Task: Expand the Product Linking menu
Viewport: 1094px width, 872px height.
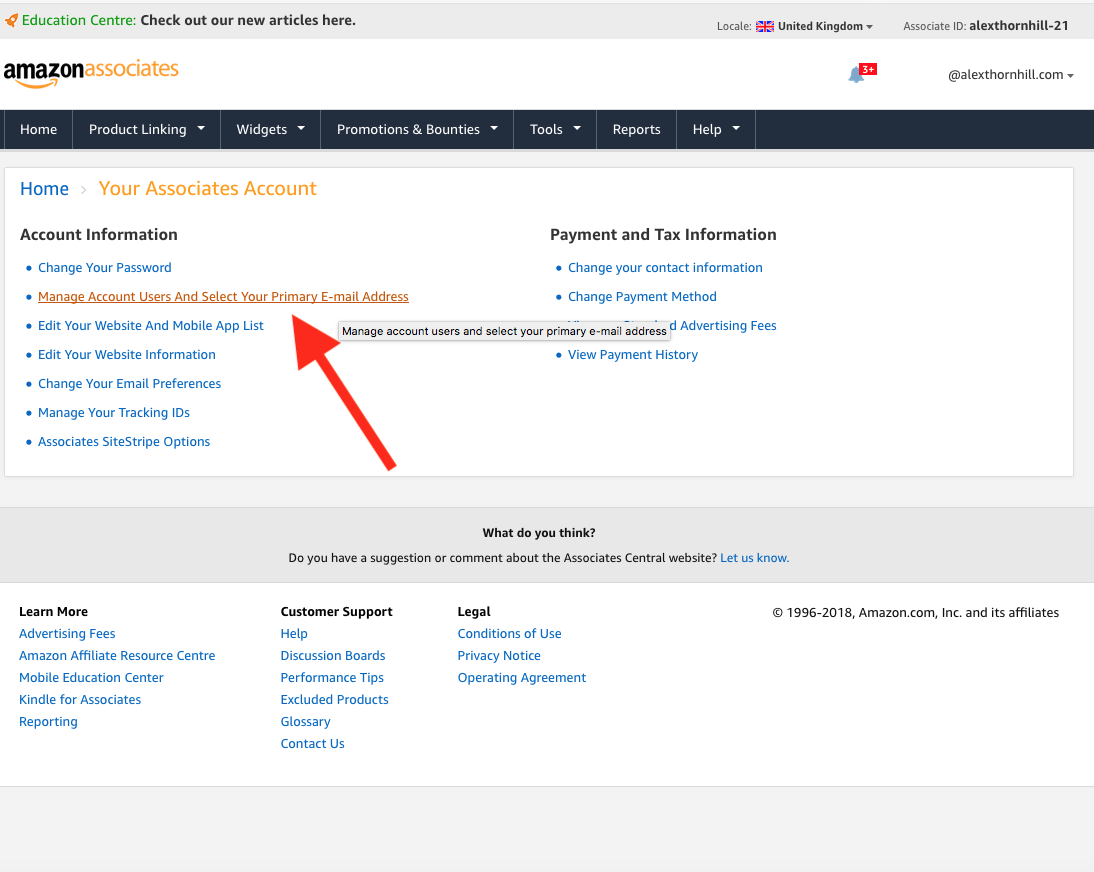Action: coord(147,129)
